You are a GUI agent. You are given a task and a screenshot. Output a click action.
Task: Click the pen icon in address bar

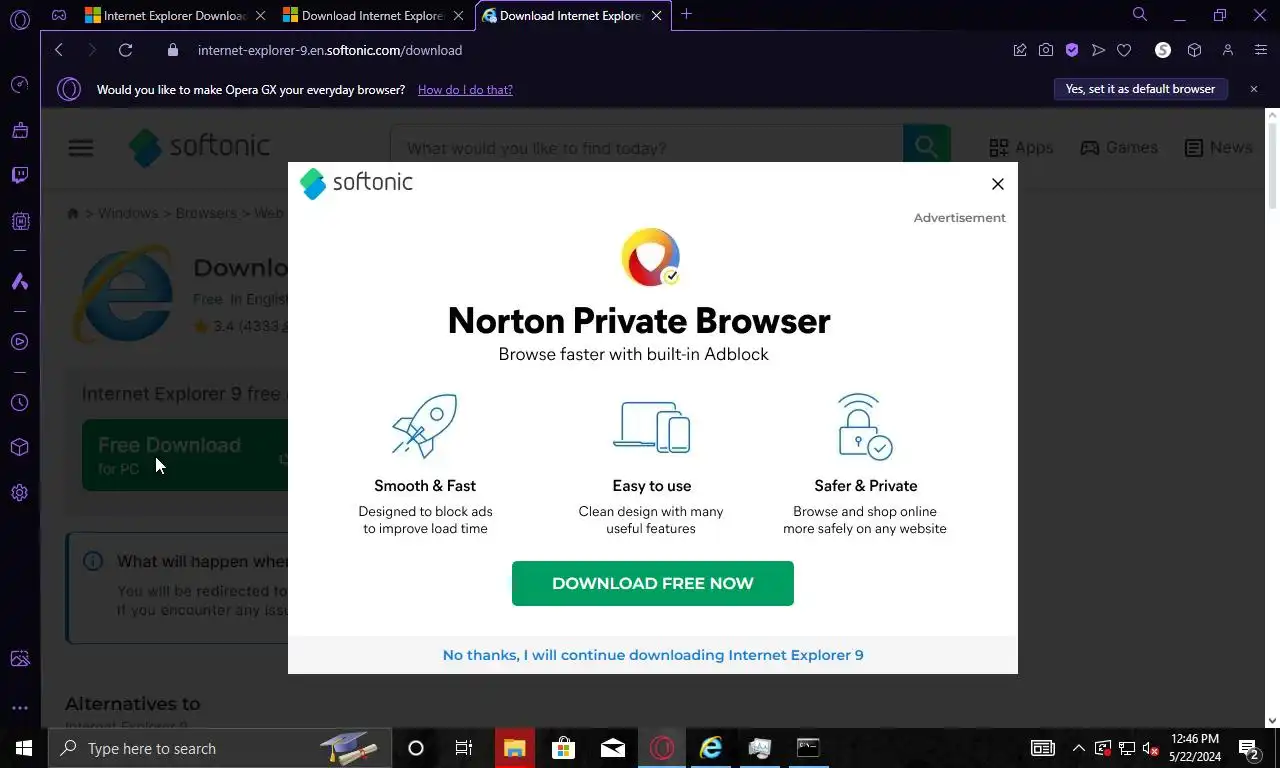(1020, 50)
